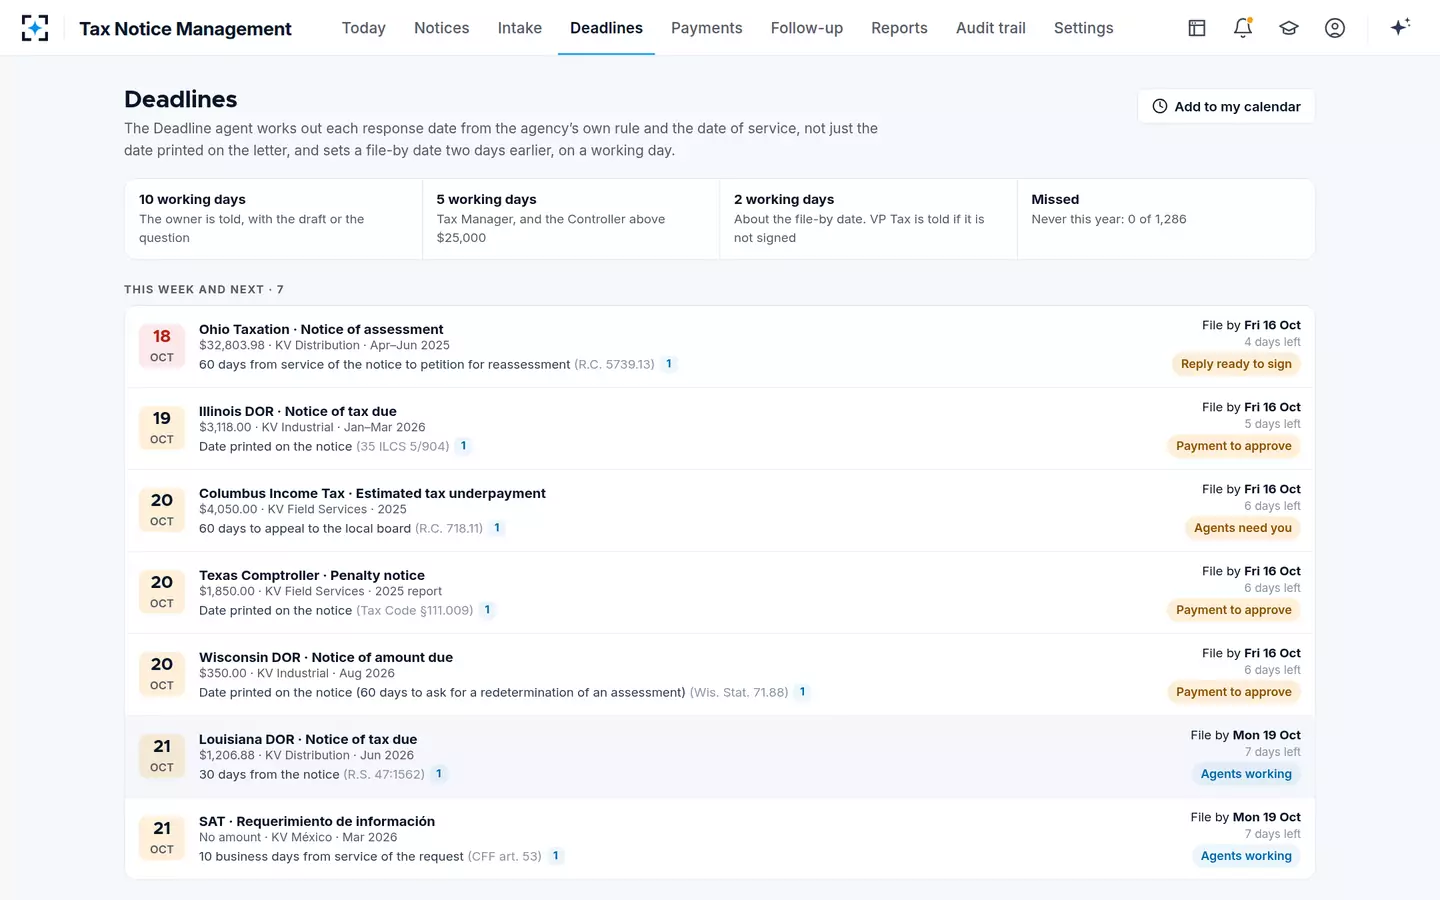Open the user profile icon
Viewport: 1440px width, 900px height.
[x=1335, y=28]
